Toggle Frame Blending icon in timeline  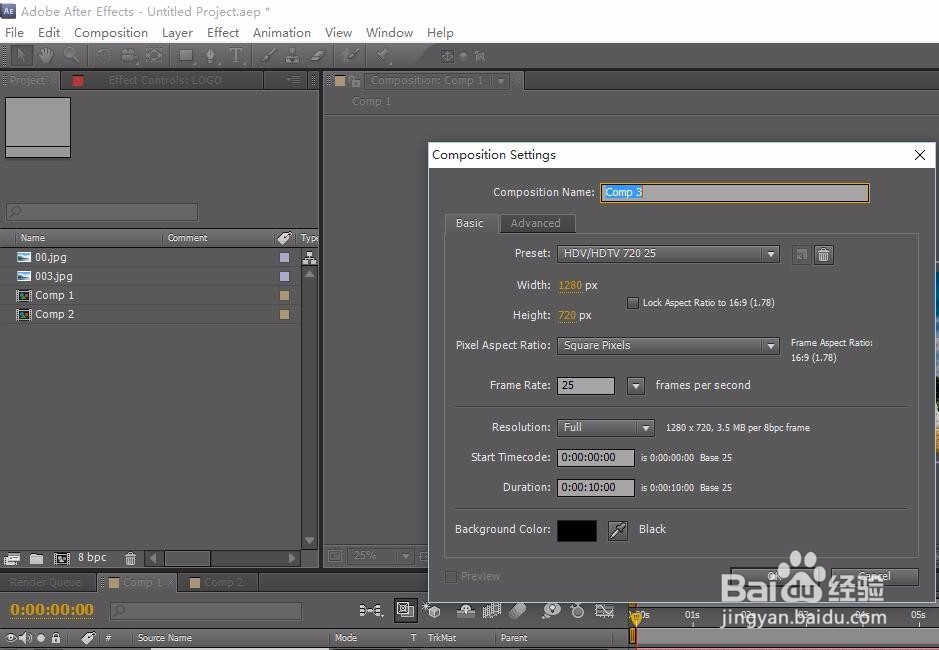(x=492, y=610)
